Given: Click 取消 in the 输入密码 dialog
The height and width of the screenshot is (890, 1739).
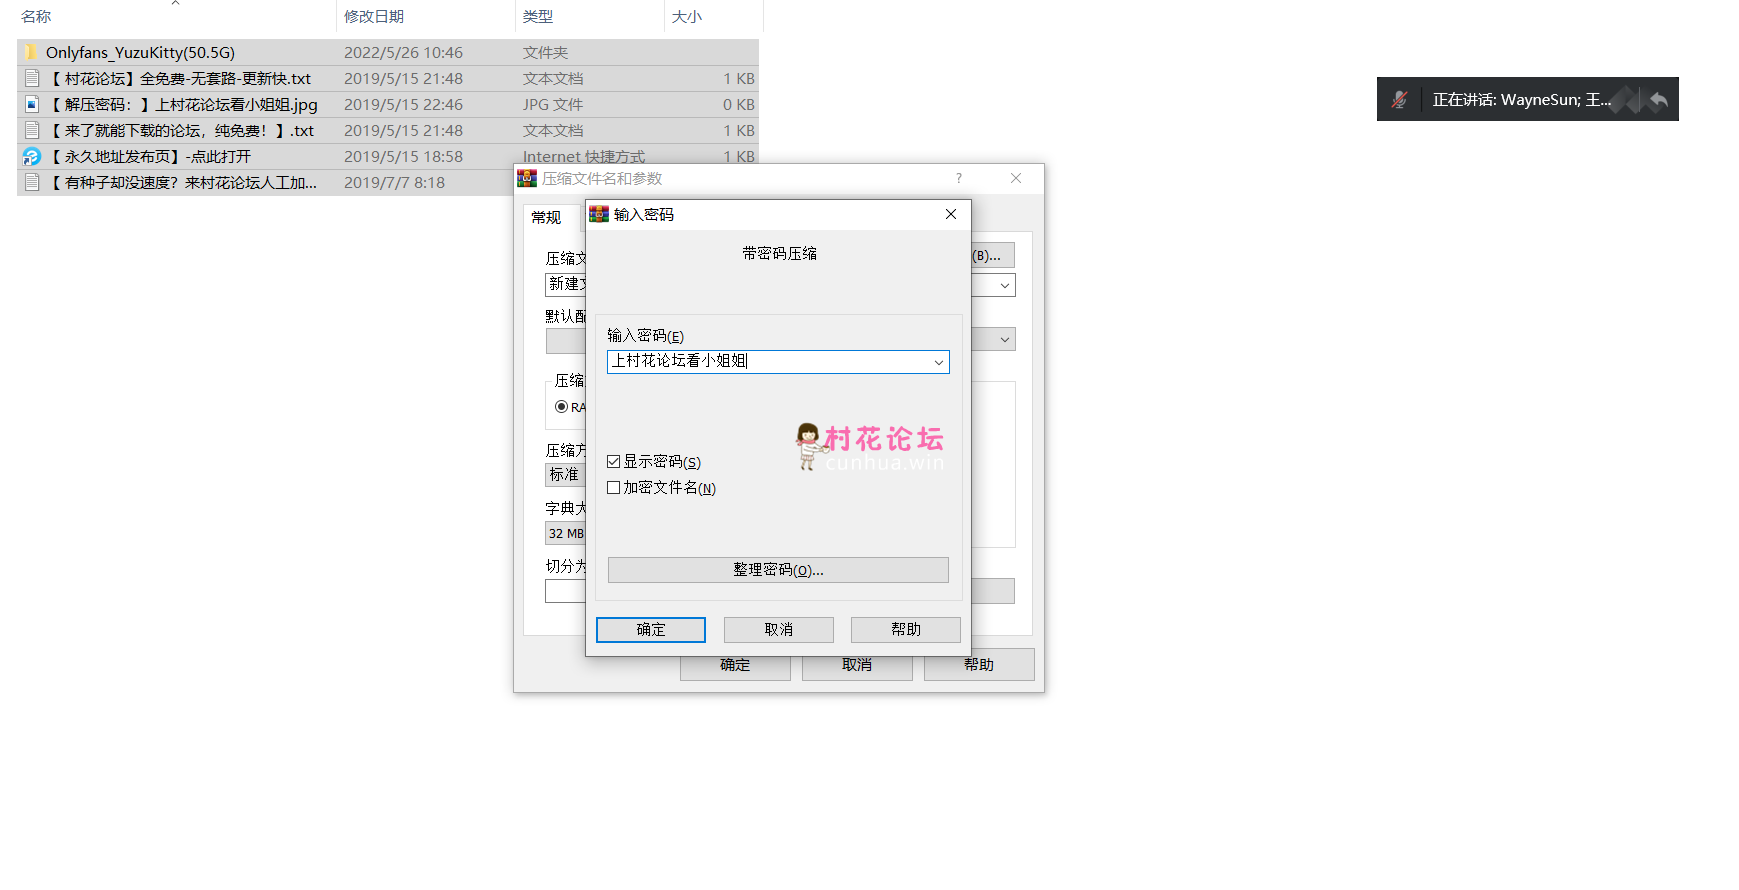Looking at the screenshot, I should pos(779,630).
